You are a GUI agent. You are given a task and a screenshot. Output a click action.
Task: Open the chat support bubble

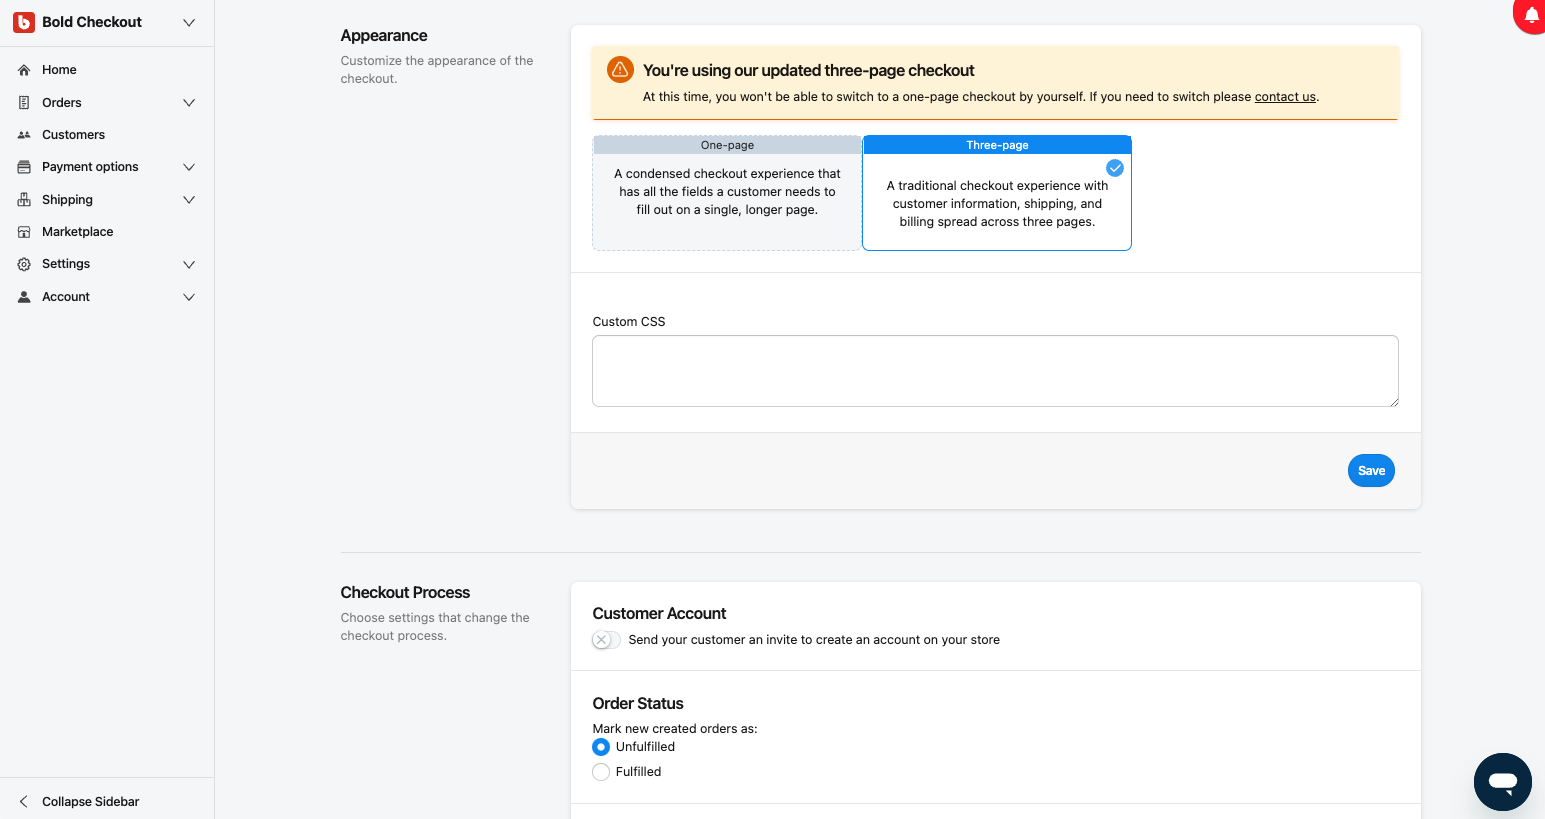click(x=1502, y=782)
